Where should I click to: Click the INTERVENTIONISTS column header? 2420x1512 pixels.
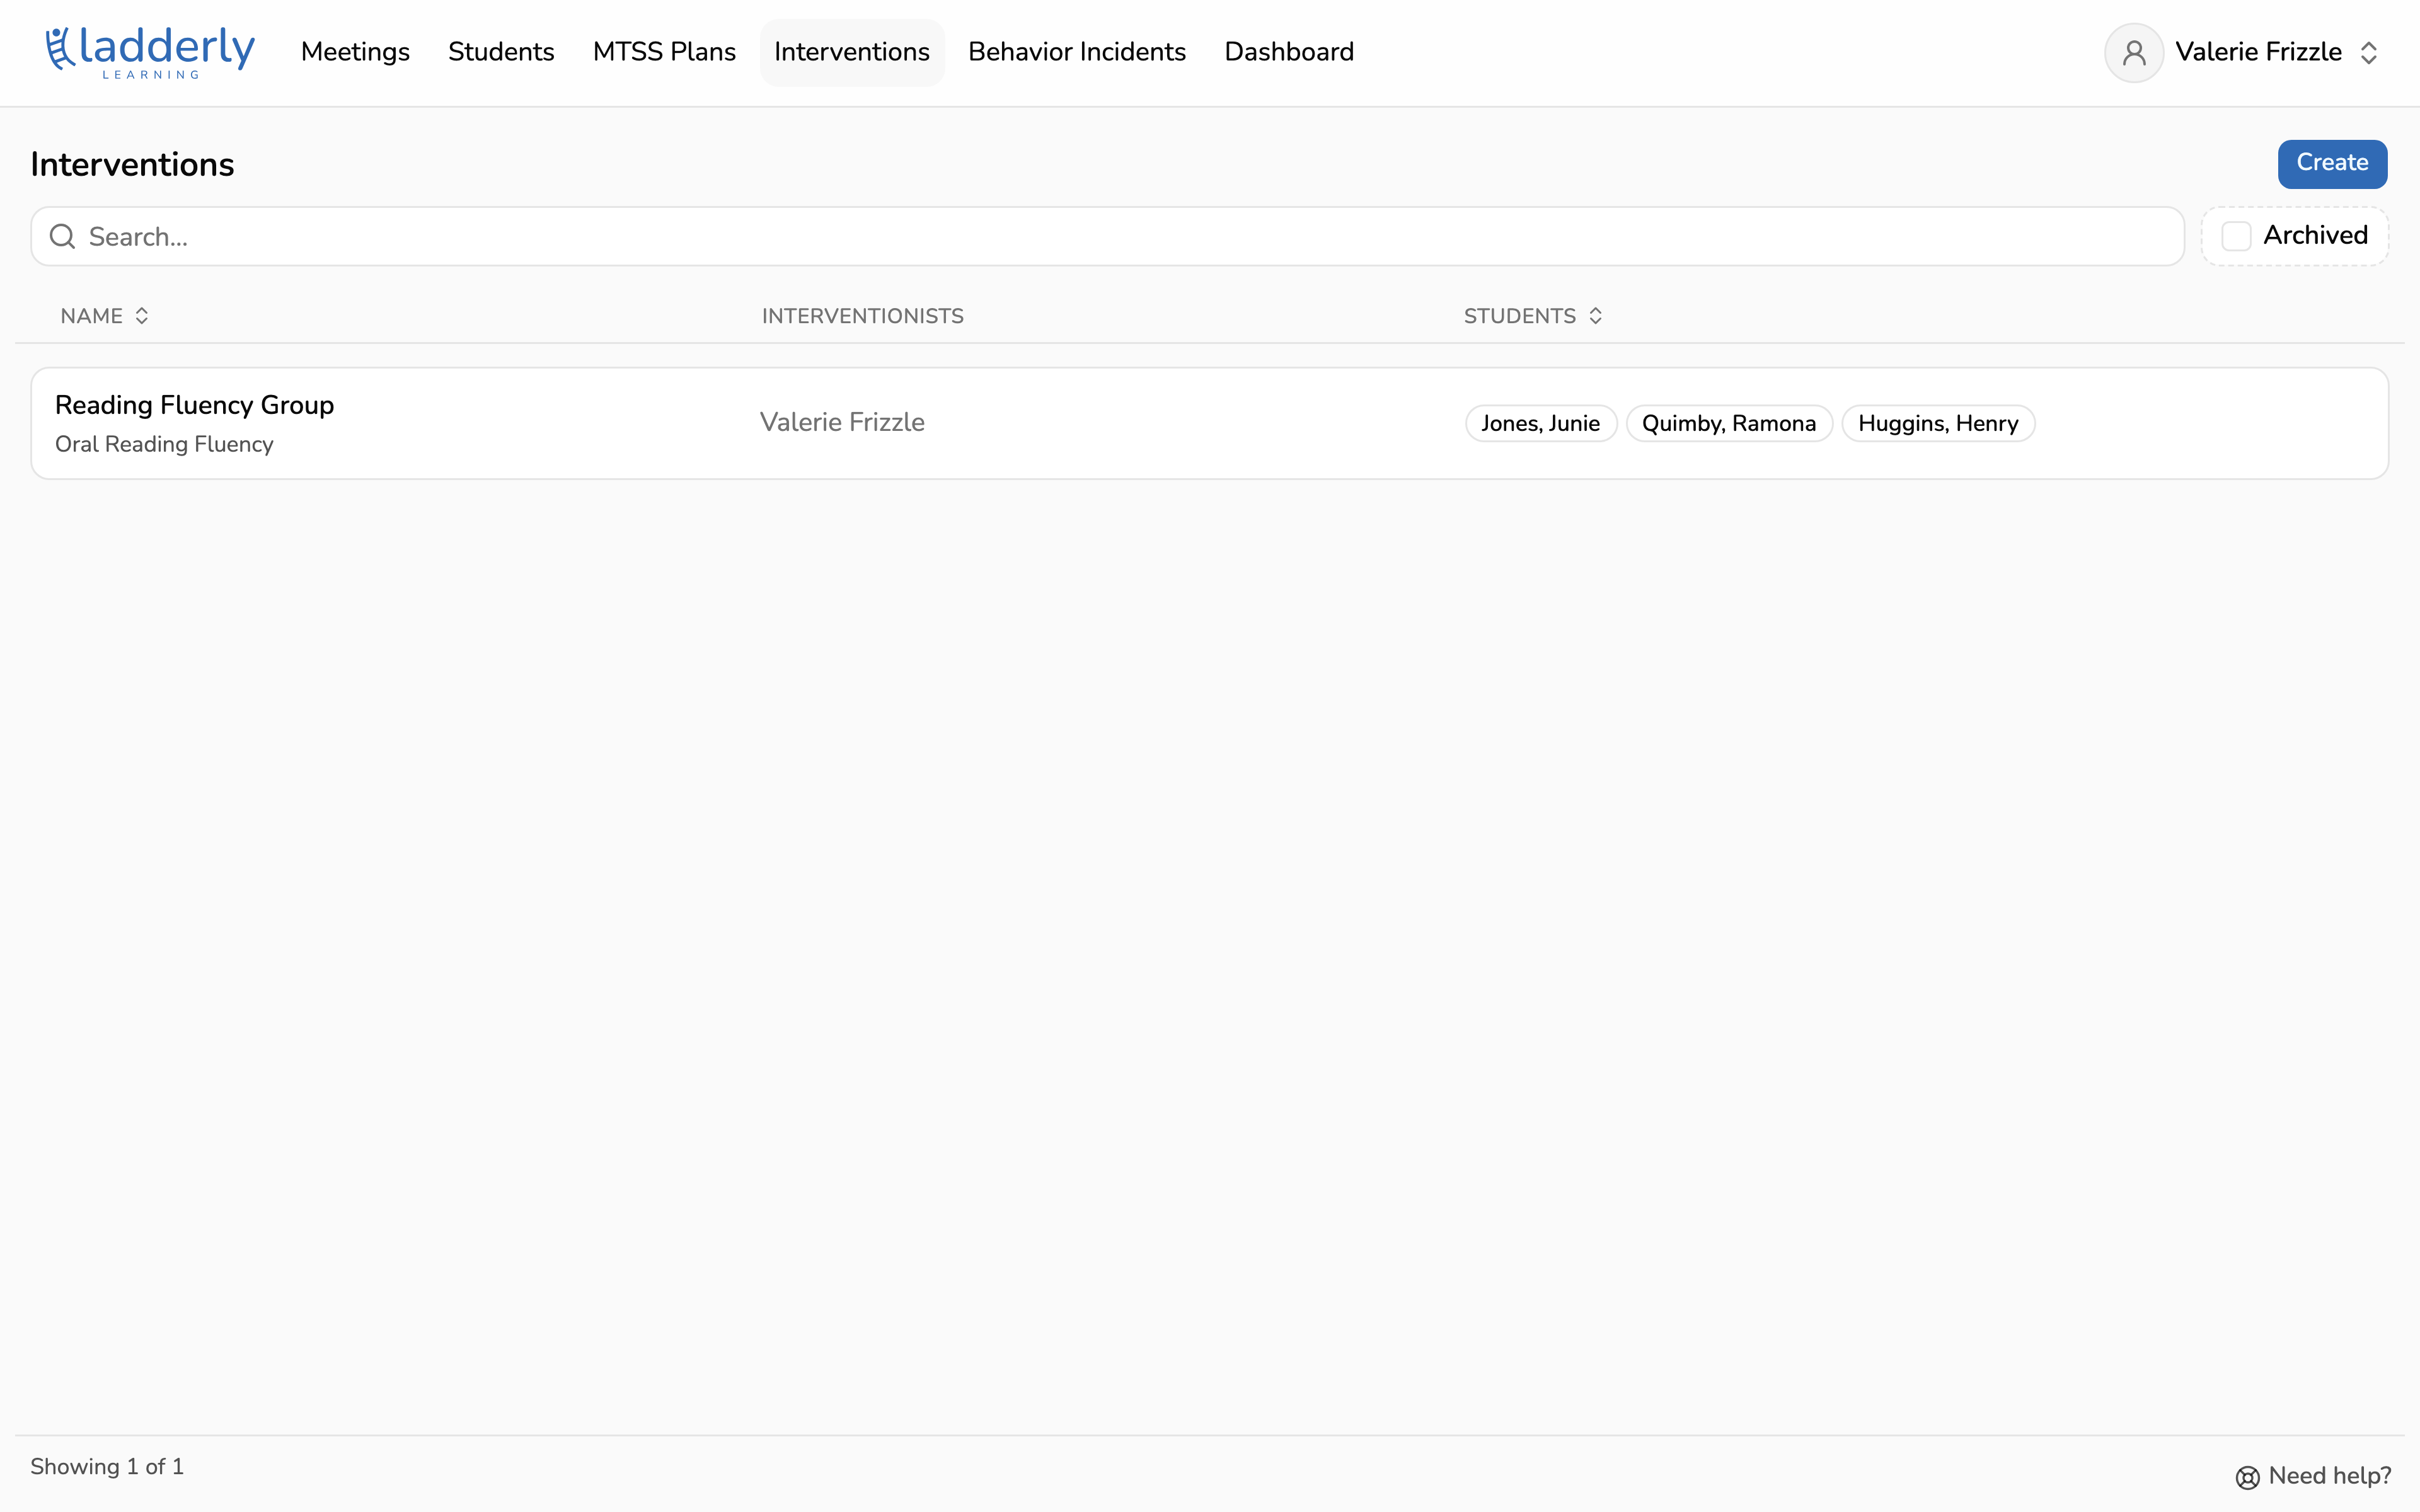pyautogui.click(x=862, y=316)
